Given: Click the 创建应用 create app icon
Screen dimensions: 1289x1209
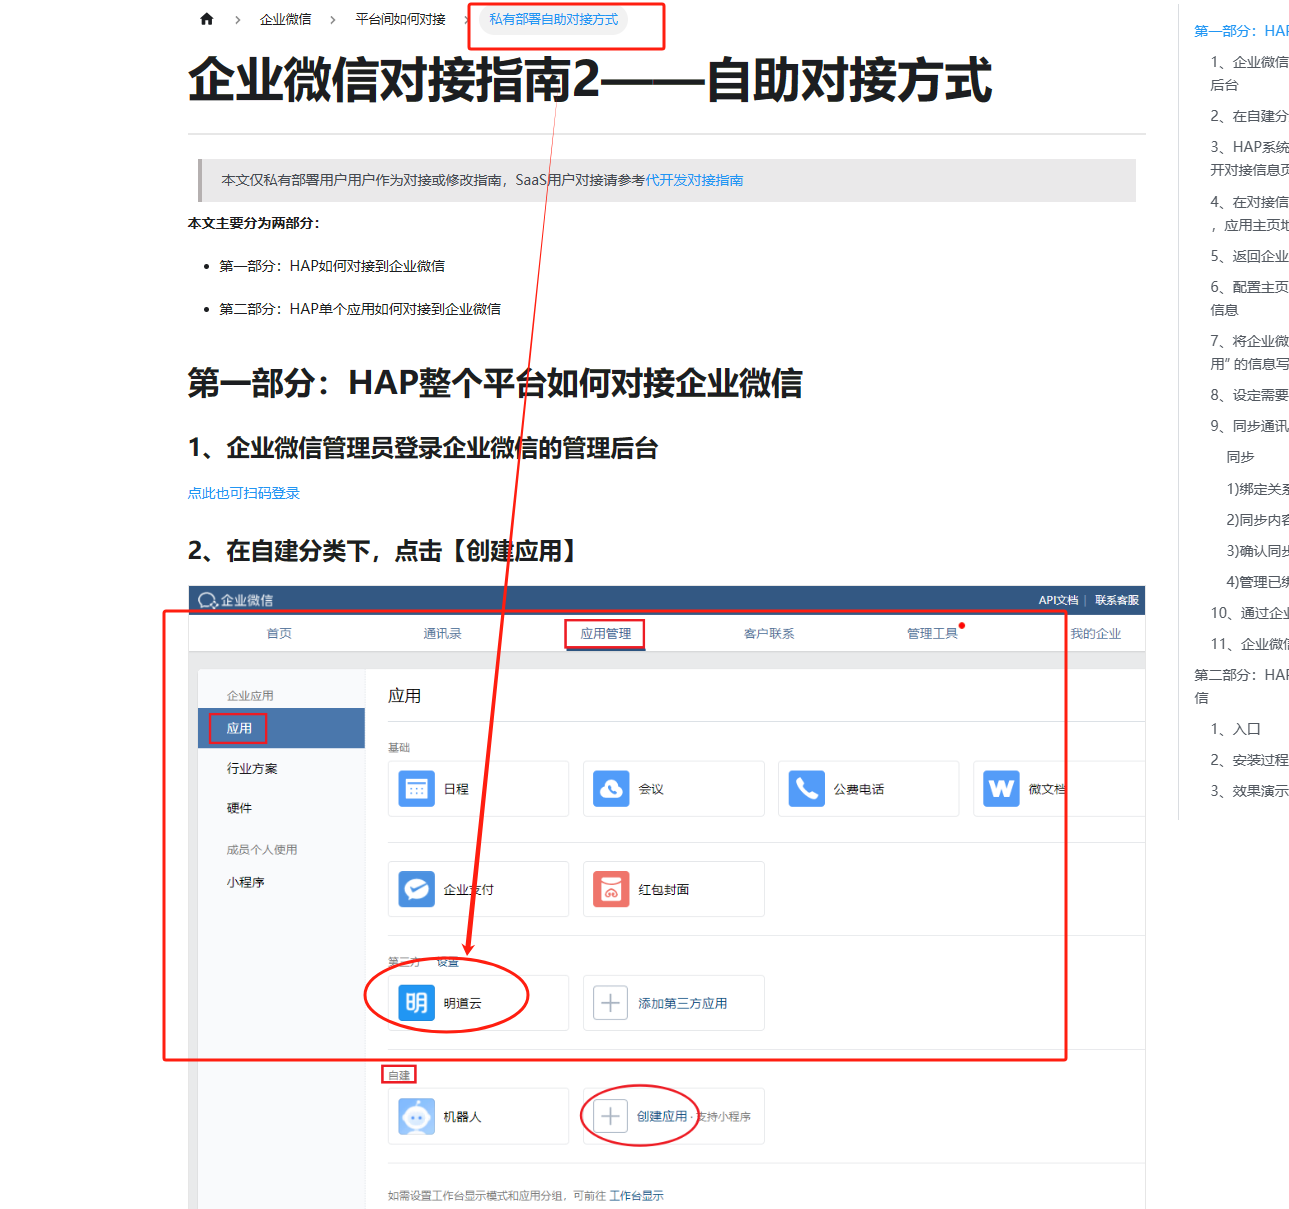Looking at the screenshot, I should [x=610, y=1115].
